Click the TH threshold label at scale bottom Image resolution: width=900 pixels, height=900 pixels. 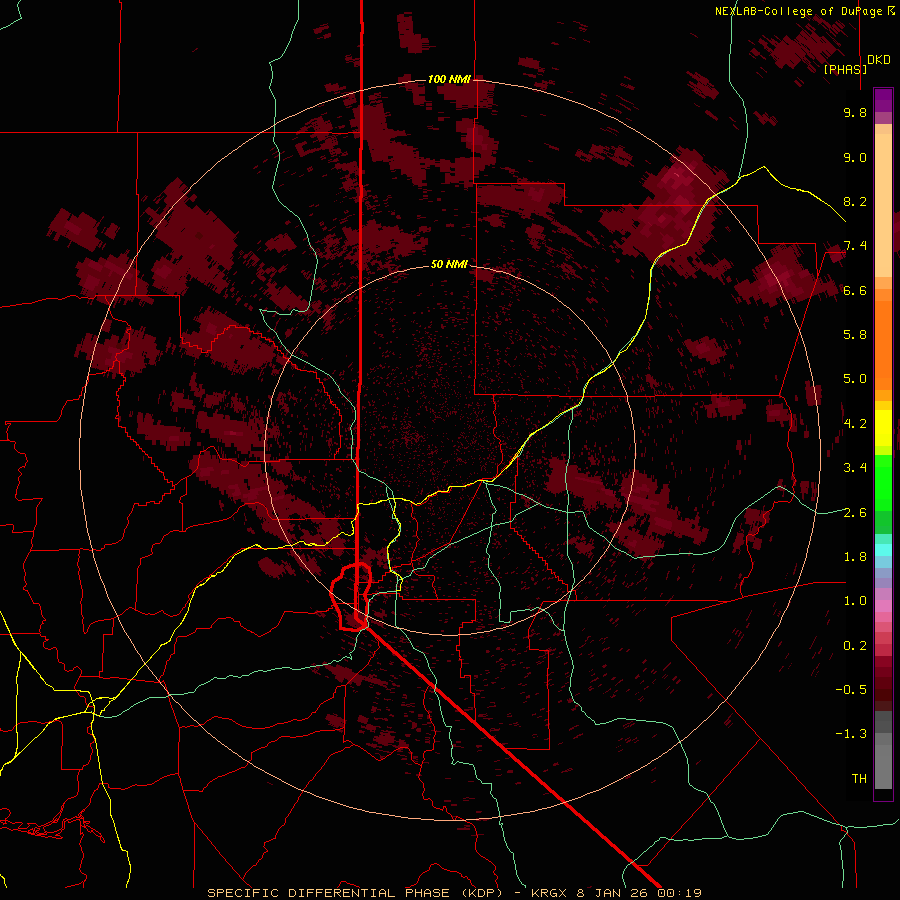click(859, 779)
